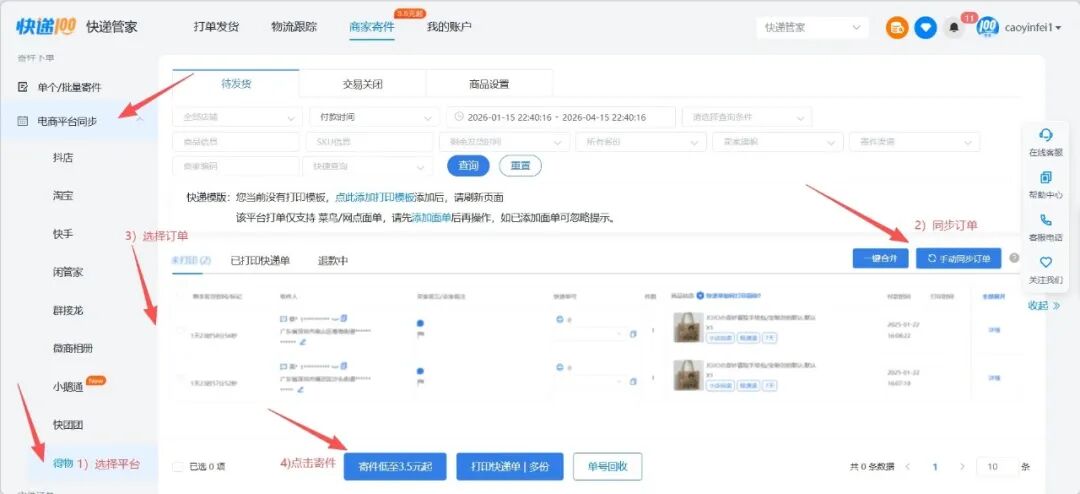Open the 快捷查询 dropdown
Screen dimensions: 1080x494
(370, 166)
